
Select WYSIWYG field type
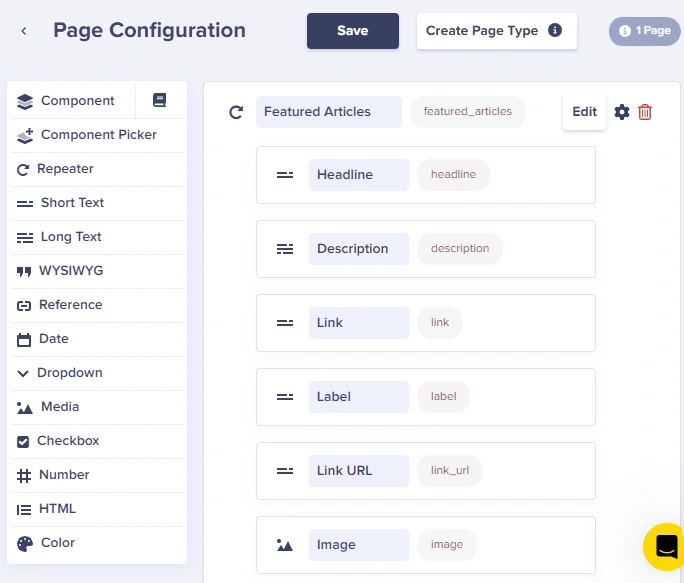pyautogui.click(x=97, y=271)
